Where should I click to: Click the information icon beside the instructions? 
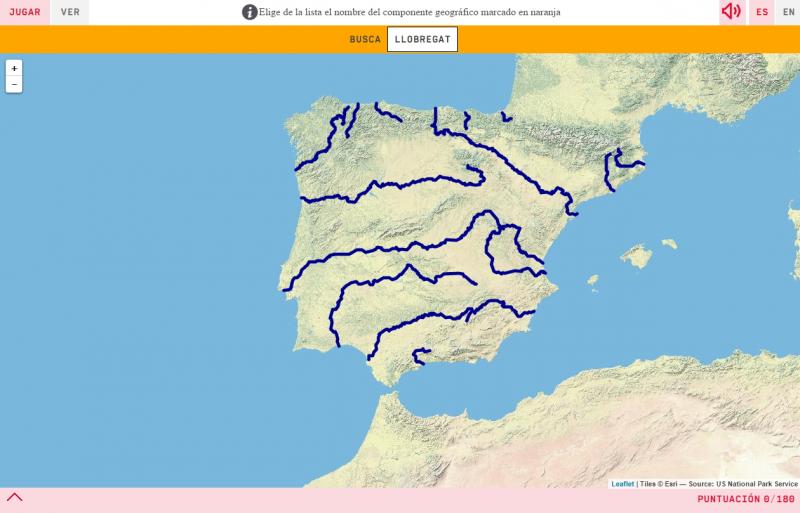(249, 12)
